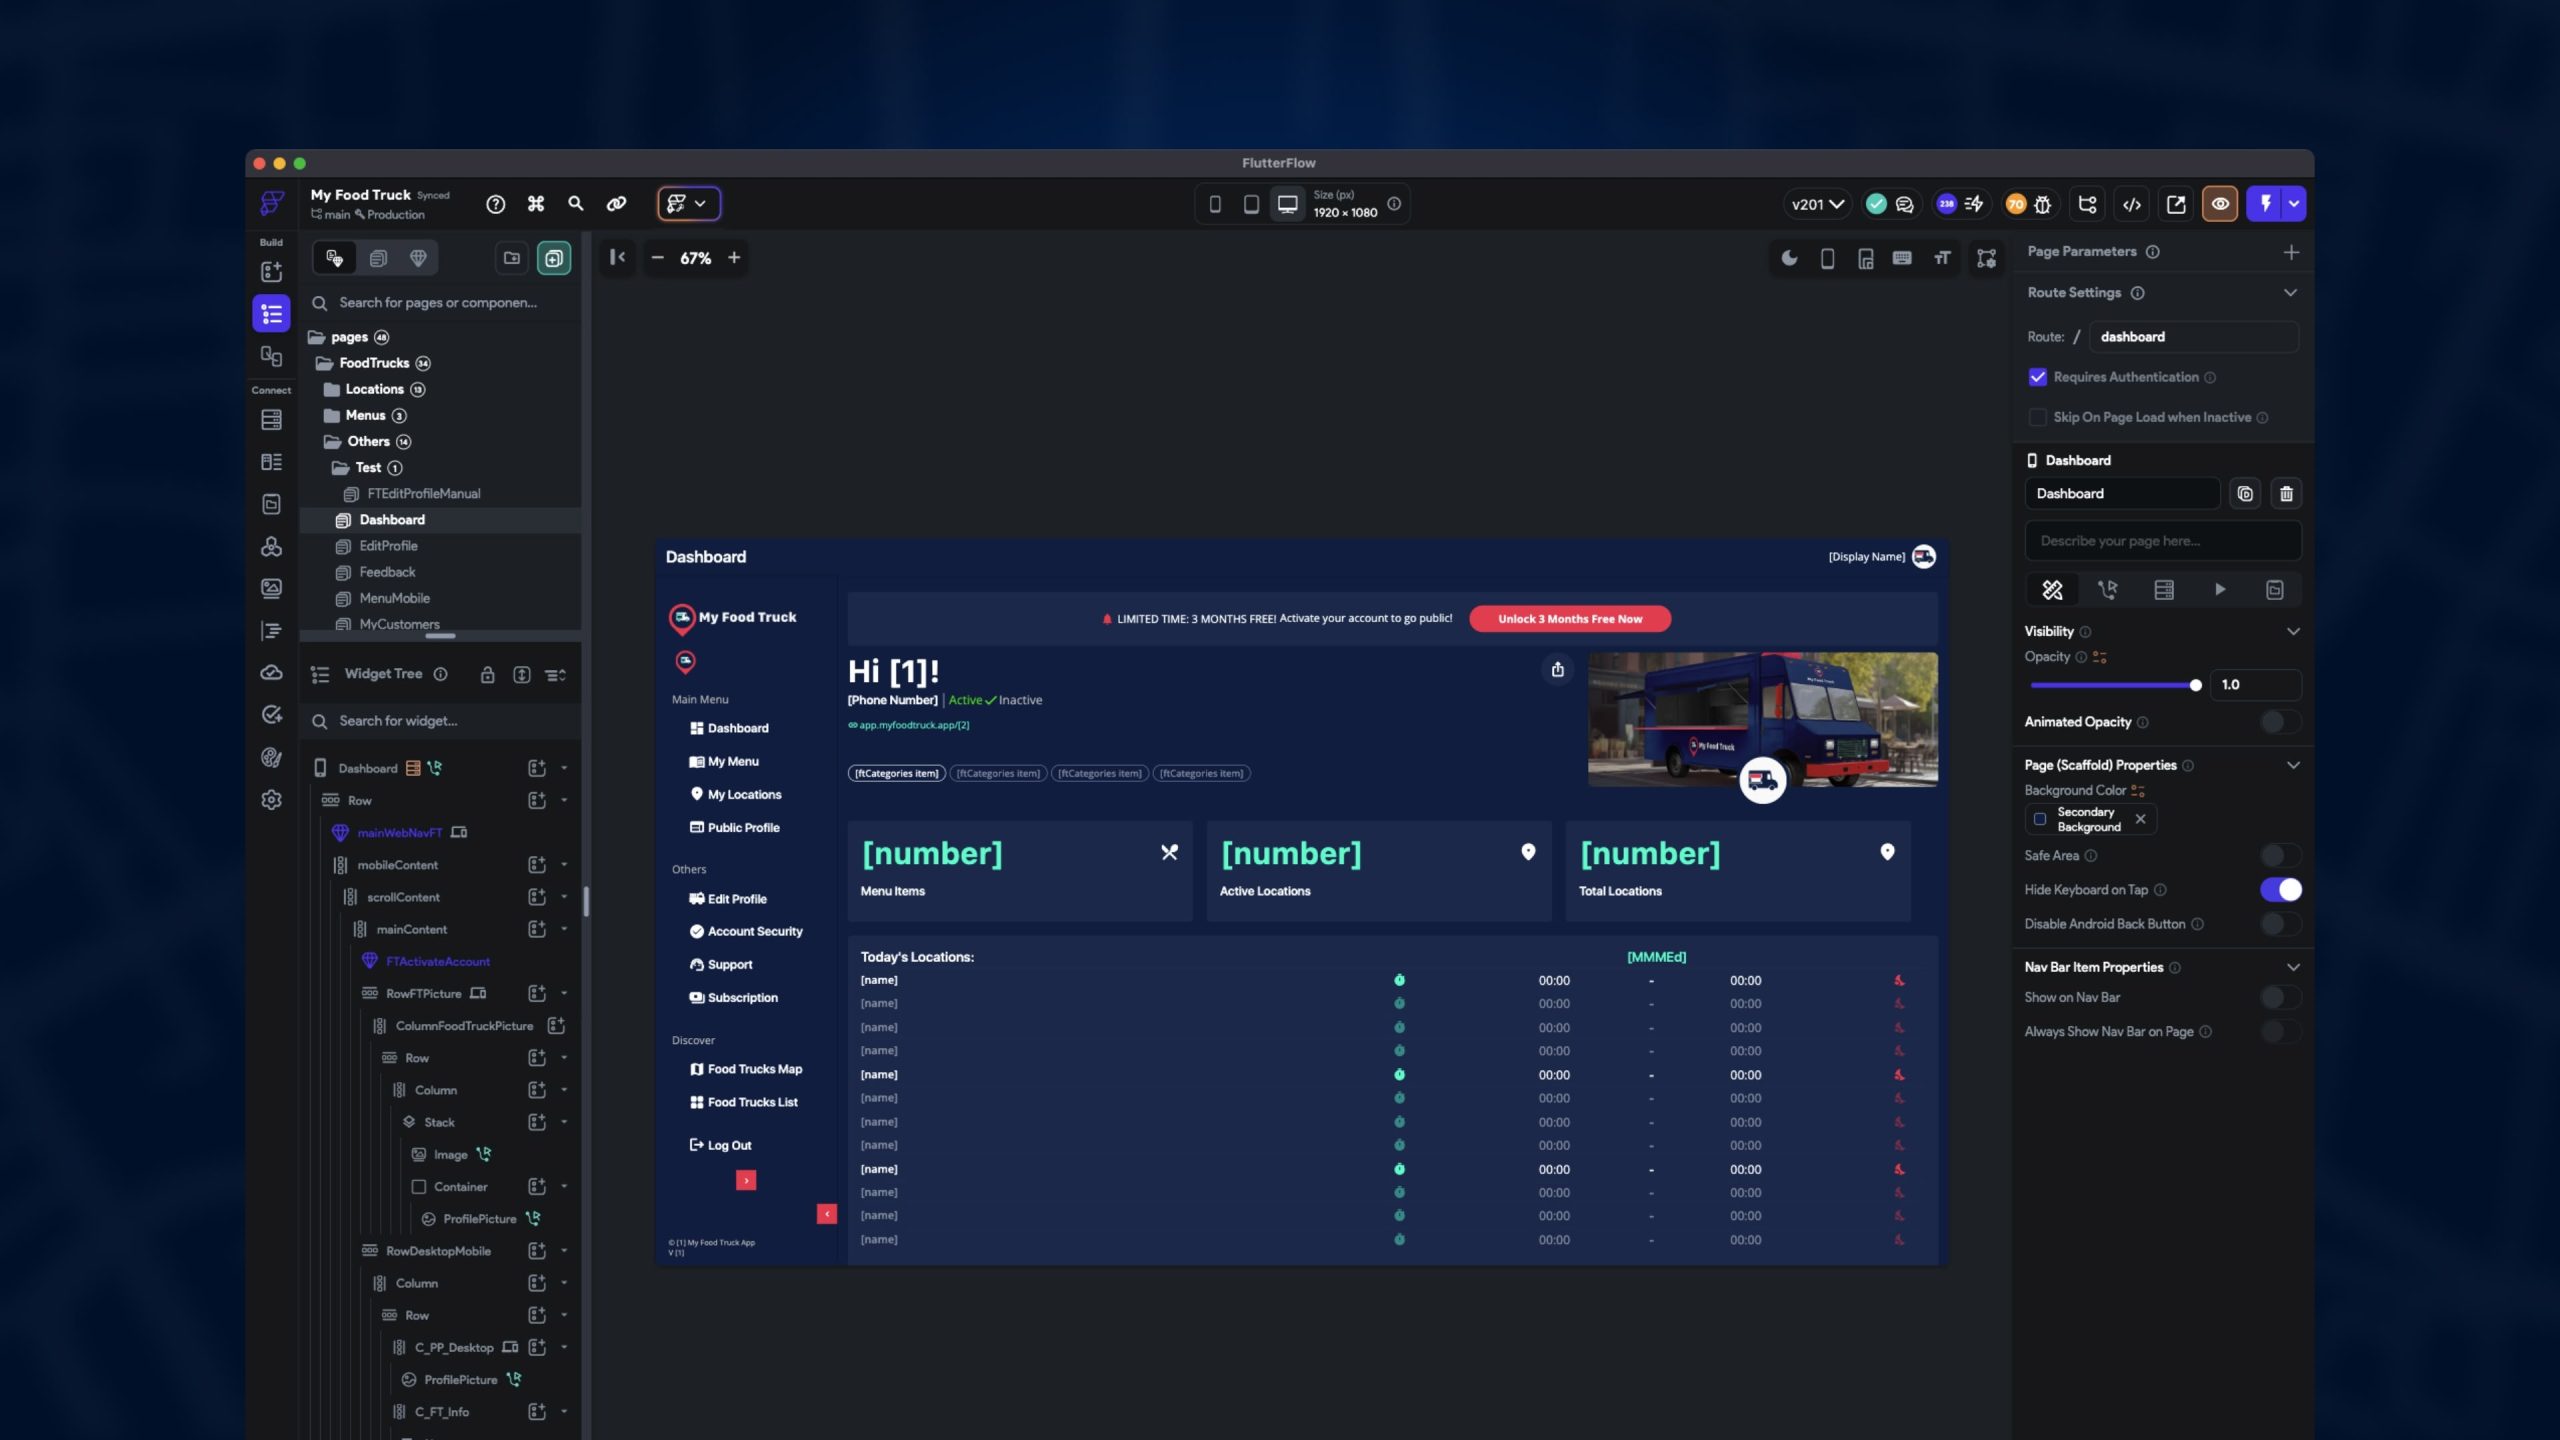Image resolution: width=2560 pixels, height=1440 pixels.
Task: Uncheck Requires Authentication checkbox
Action: 2037,377
